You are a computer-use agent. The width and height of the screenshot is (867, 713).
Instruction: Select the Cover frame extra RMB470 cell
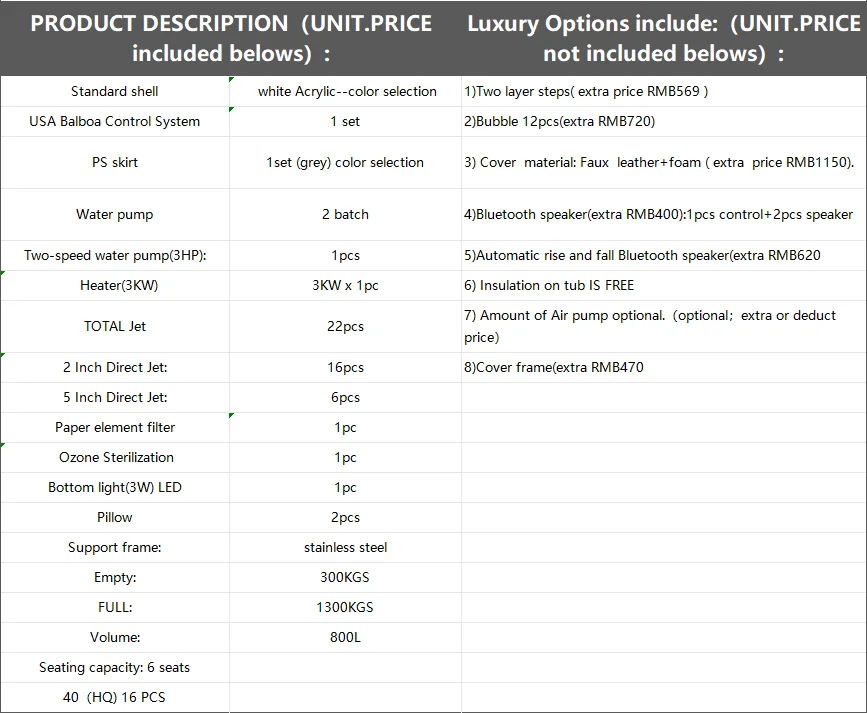coord(664,367)
